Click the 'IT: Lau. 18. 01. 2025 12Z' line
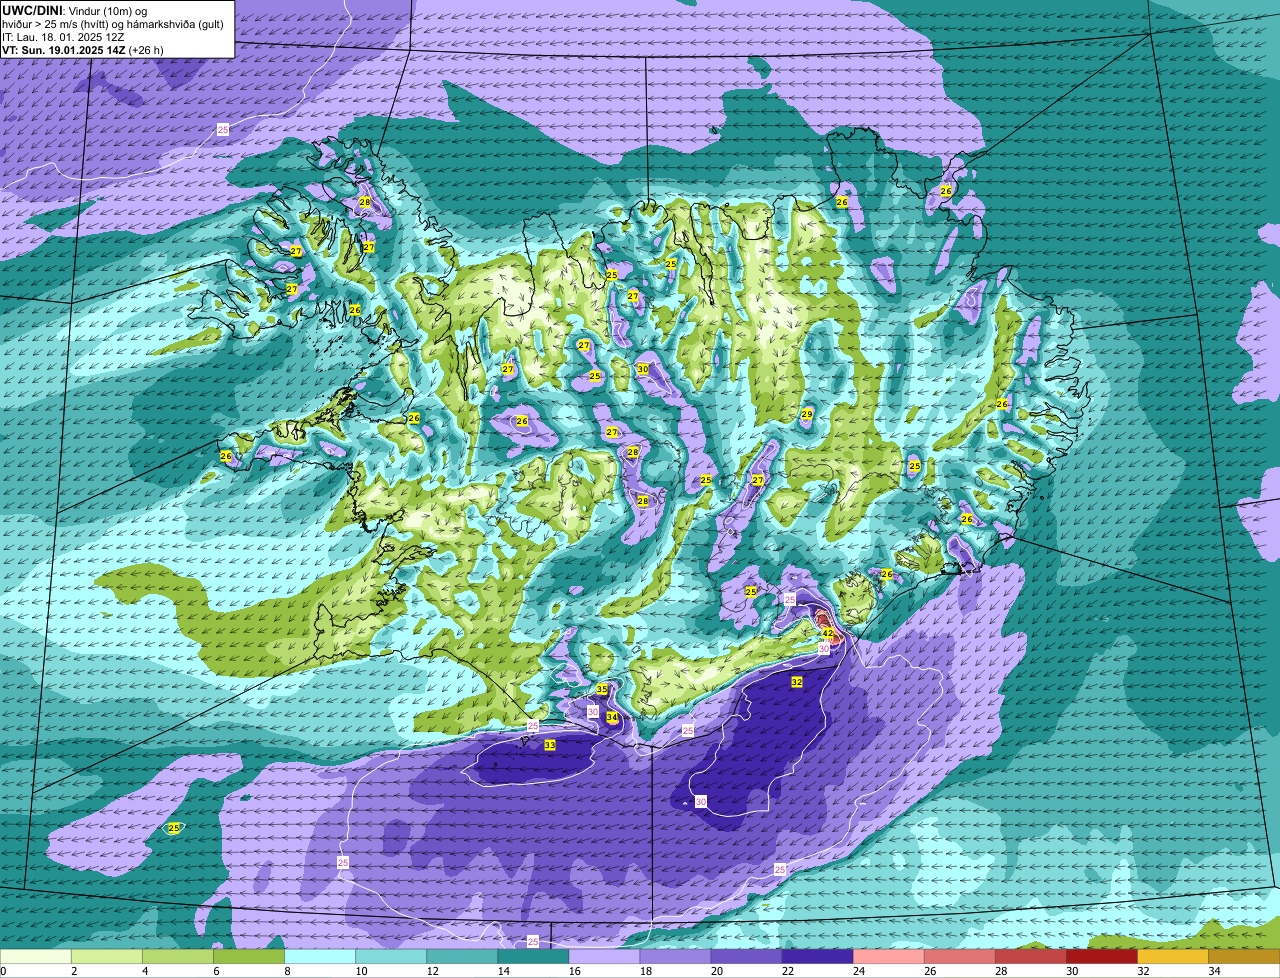Screen dimensions: 1280x978 pos(63,37)
